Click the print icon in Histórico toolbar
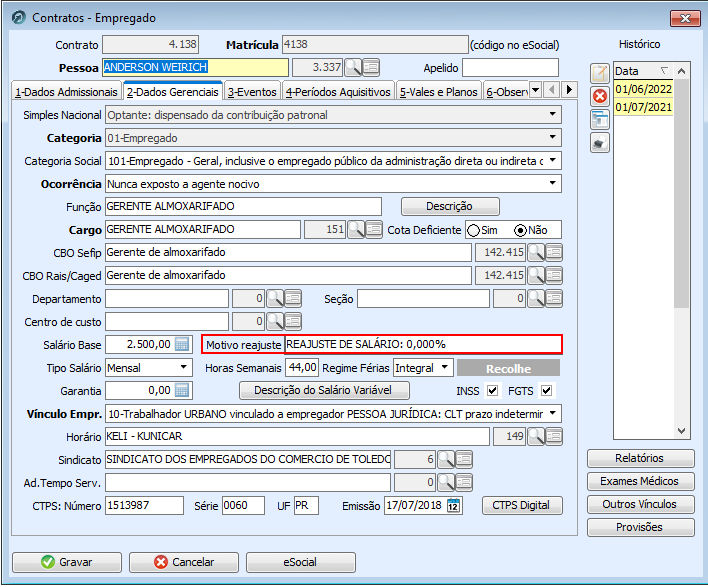This screenshot has width=708, height=587. click(600, 143)
